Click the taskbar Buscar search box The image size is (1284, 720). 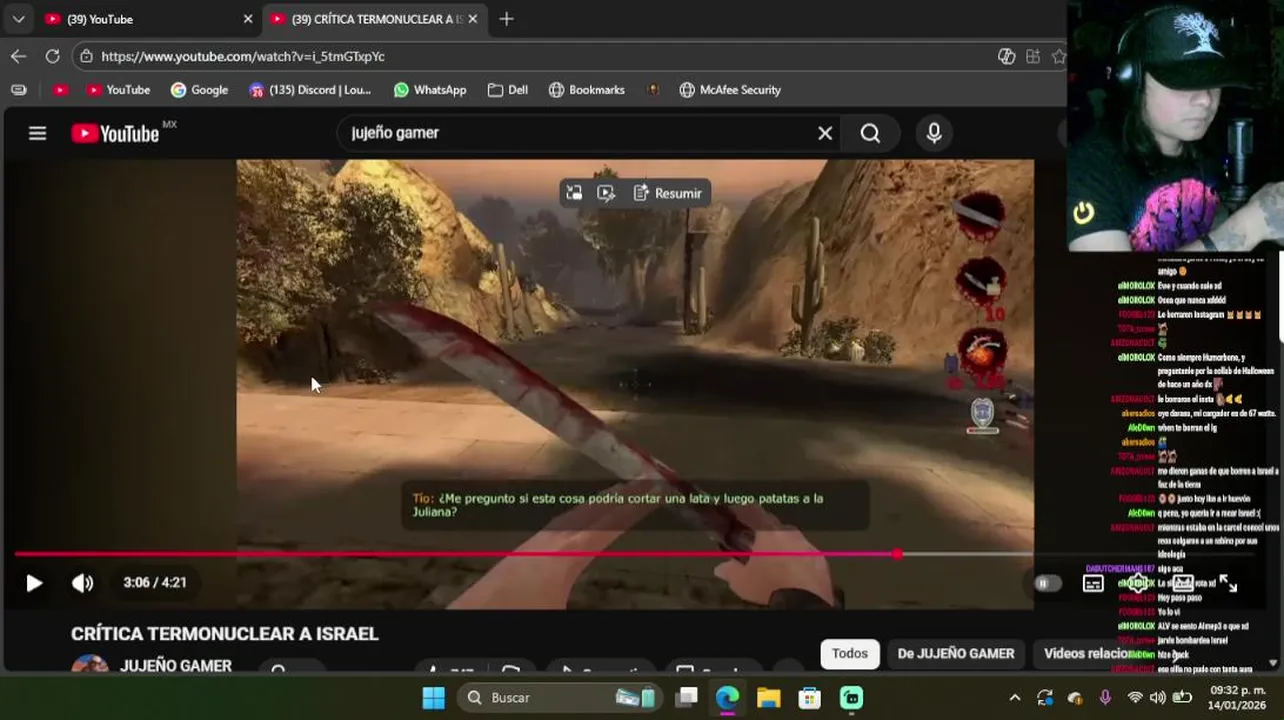point(560,698)
